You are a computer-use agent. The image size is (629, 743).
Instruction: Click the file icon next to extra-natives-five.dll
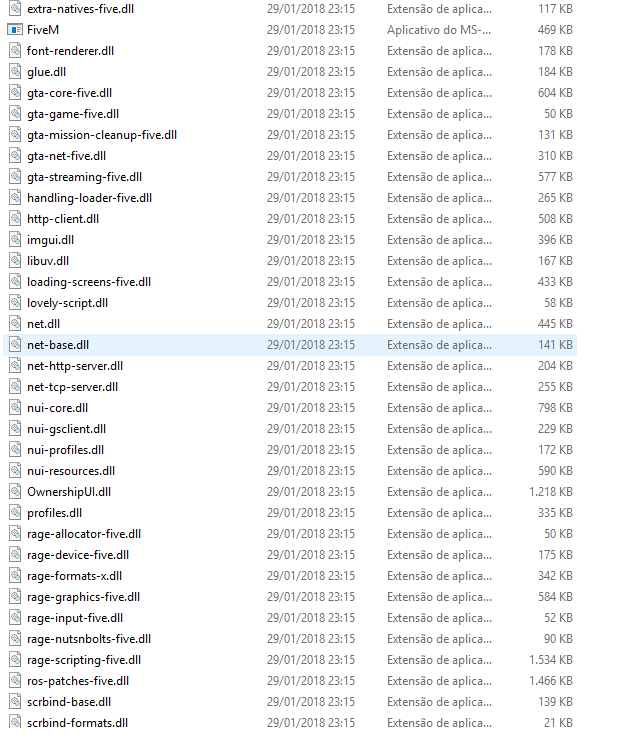[15, 9]
